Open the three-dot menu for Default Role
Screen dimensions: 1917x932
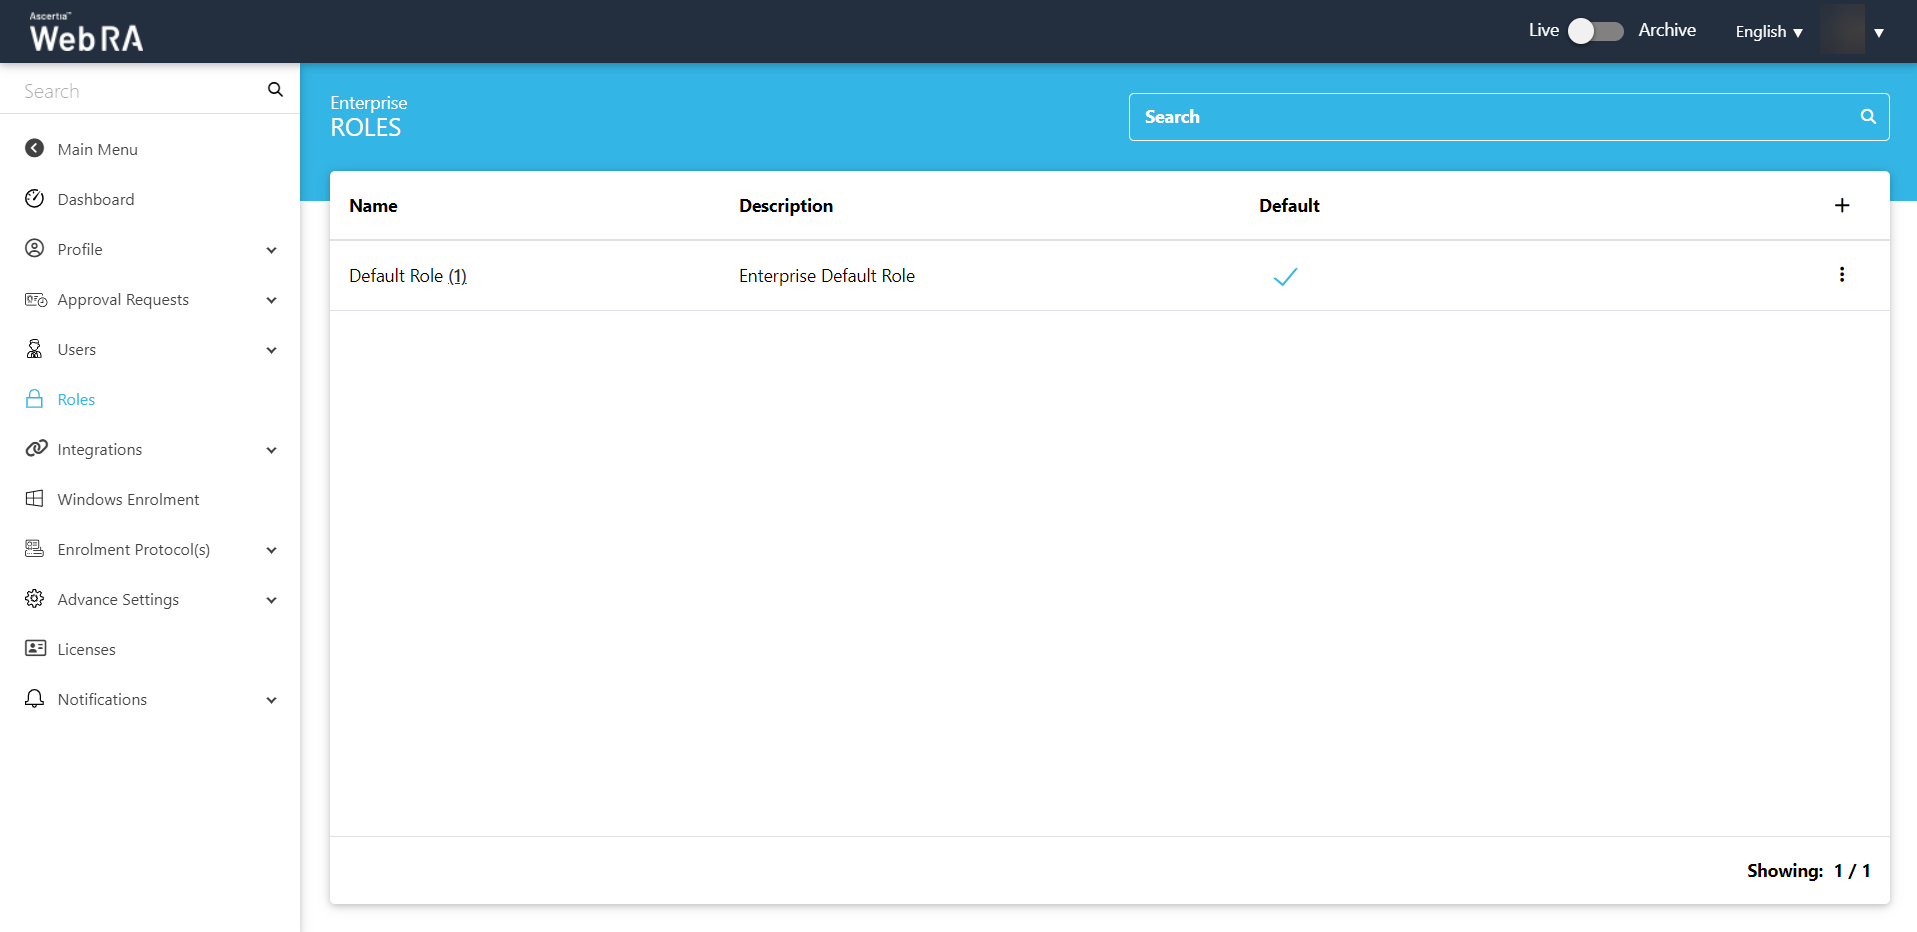pos(1841,275)
